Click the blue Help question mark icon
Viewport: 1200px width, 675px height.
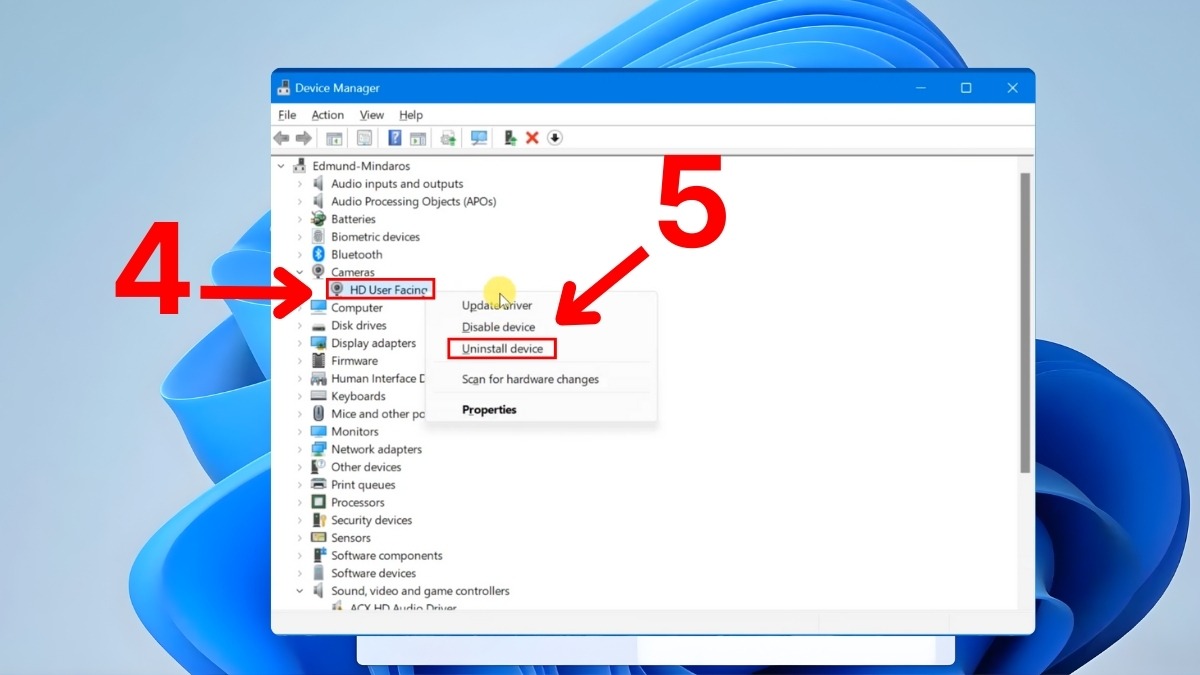(395, 138)
